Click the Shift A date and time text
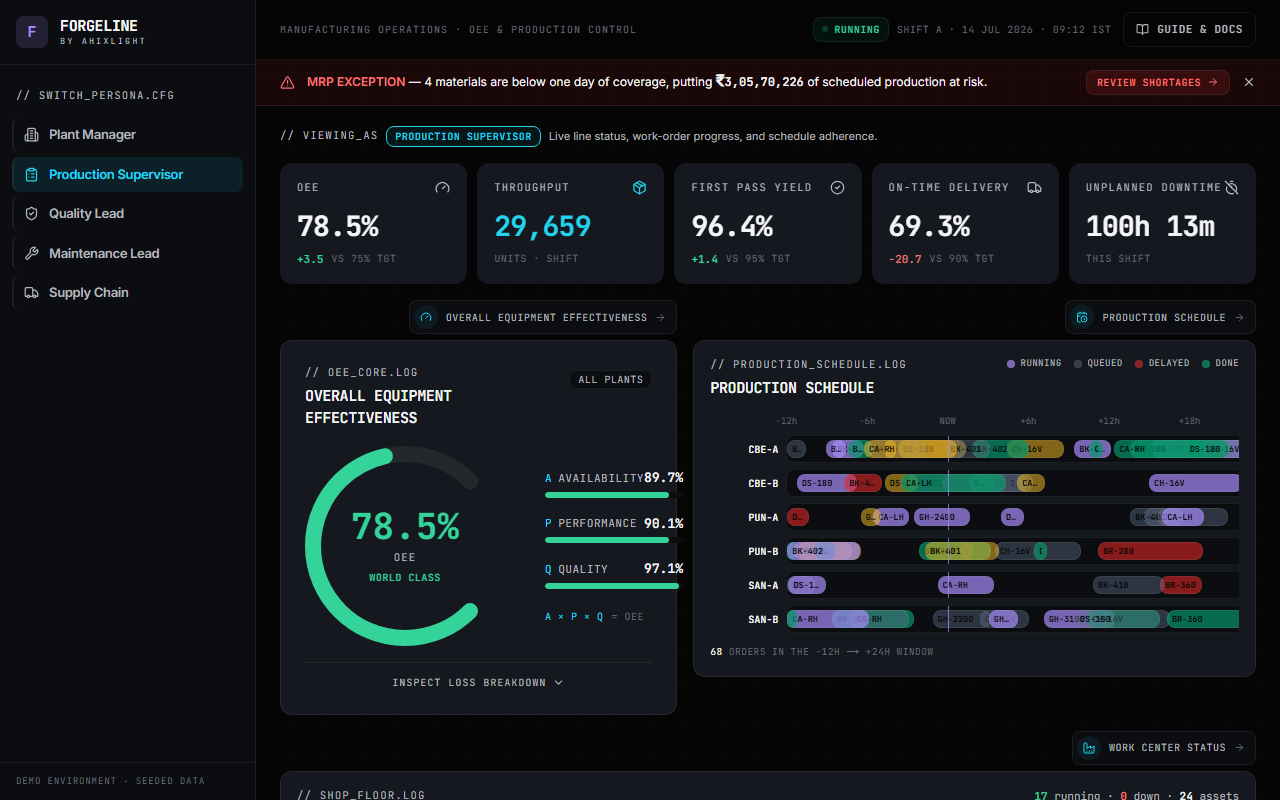 point(1004,30)
